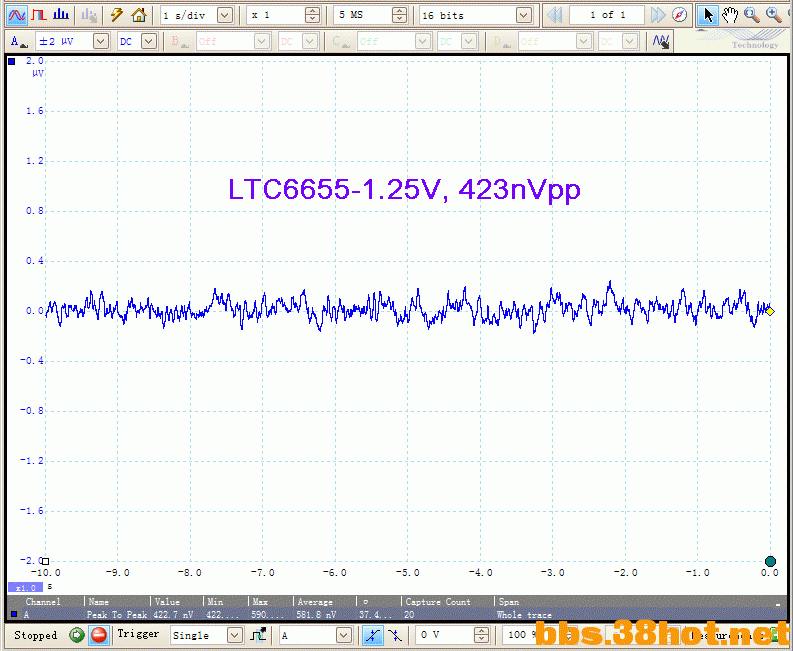Click the Average column header
The image size is (793, 651).
315,601
